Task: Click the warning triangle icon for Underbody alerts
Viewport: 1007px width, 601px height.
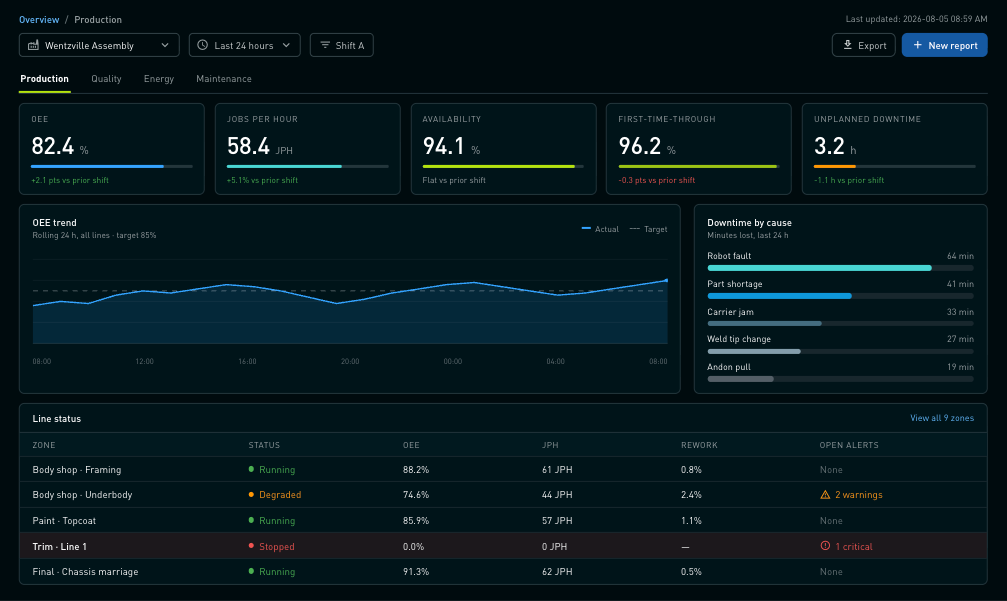Action: (x=825, y=494)
